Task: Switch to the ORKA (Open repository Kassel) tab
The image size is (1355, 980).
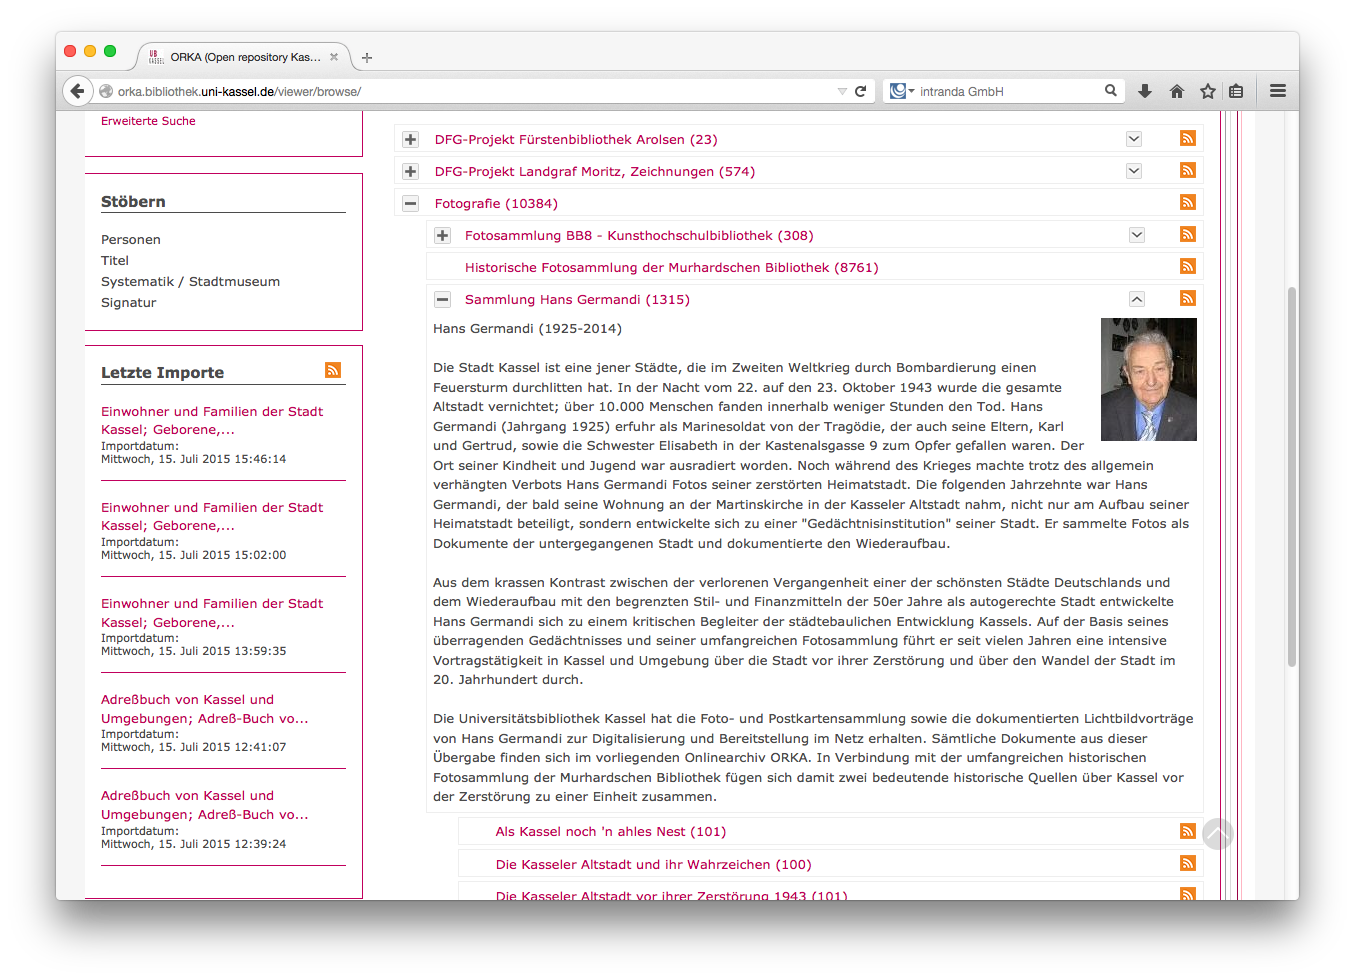Action: click(245, 57)
